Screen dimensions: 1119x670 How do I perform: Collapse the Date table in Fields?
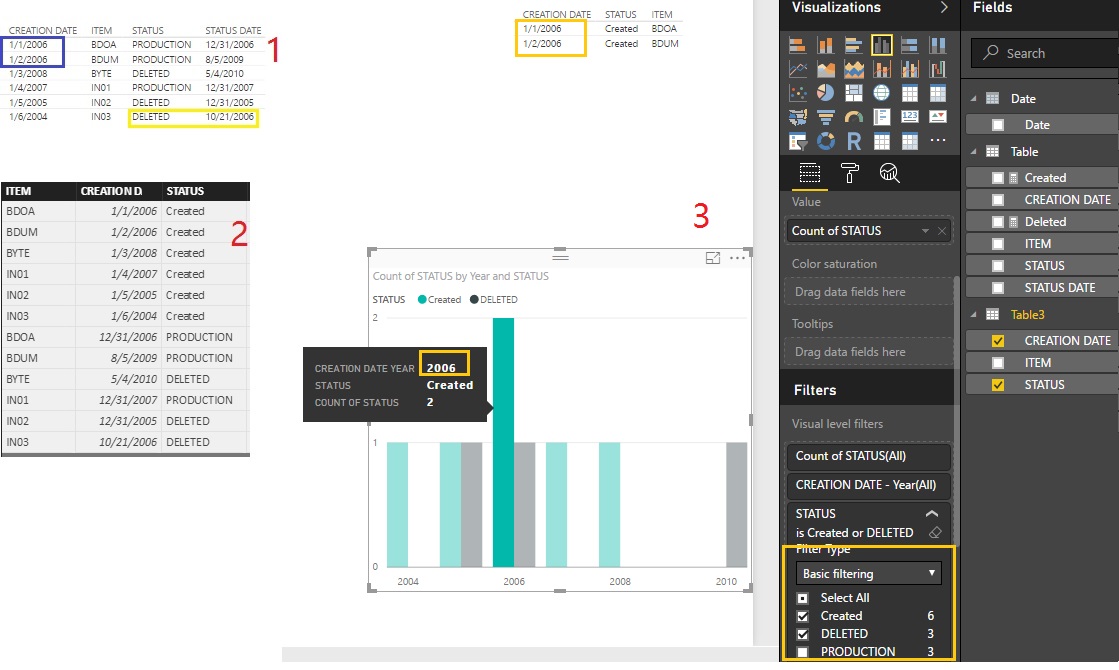973,98
